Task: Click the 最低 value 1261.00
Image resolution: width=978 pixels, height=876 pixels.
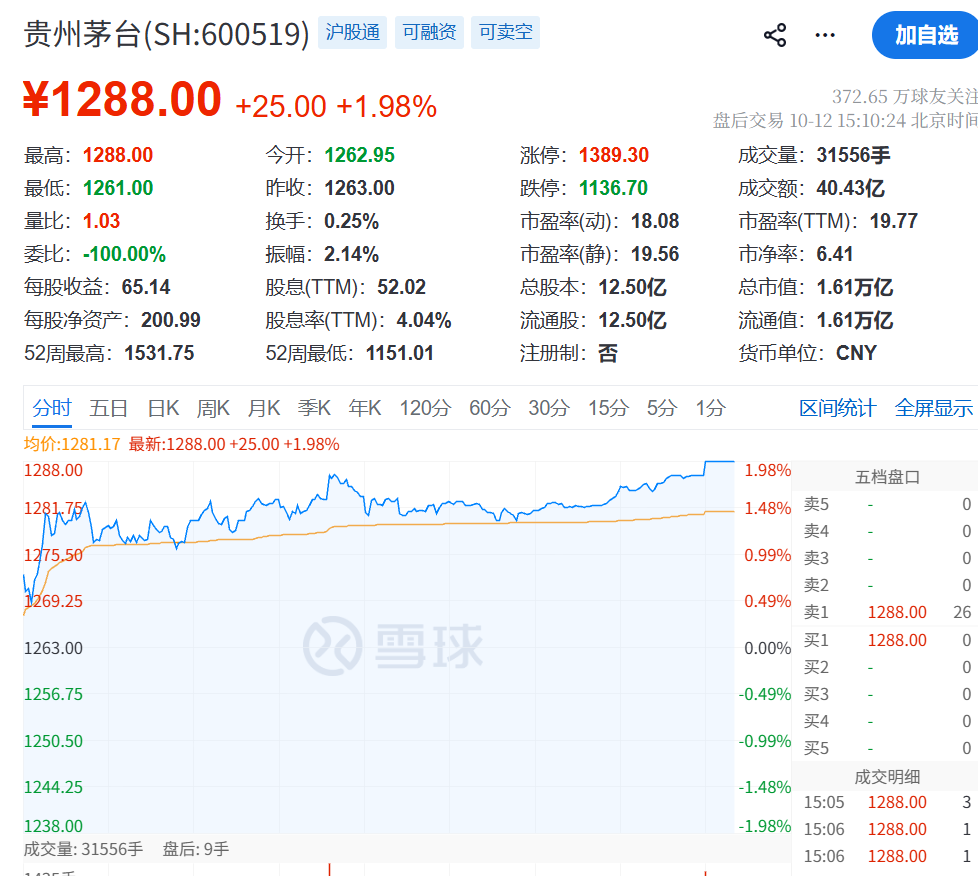Action: pos(118,188)
